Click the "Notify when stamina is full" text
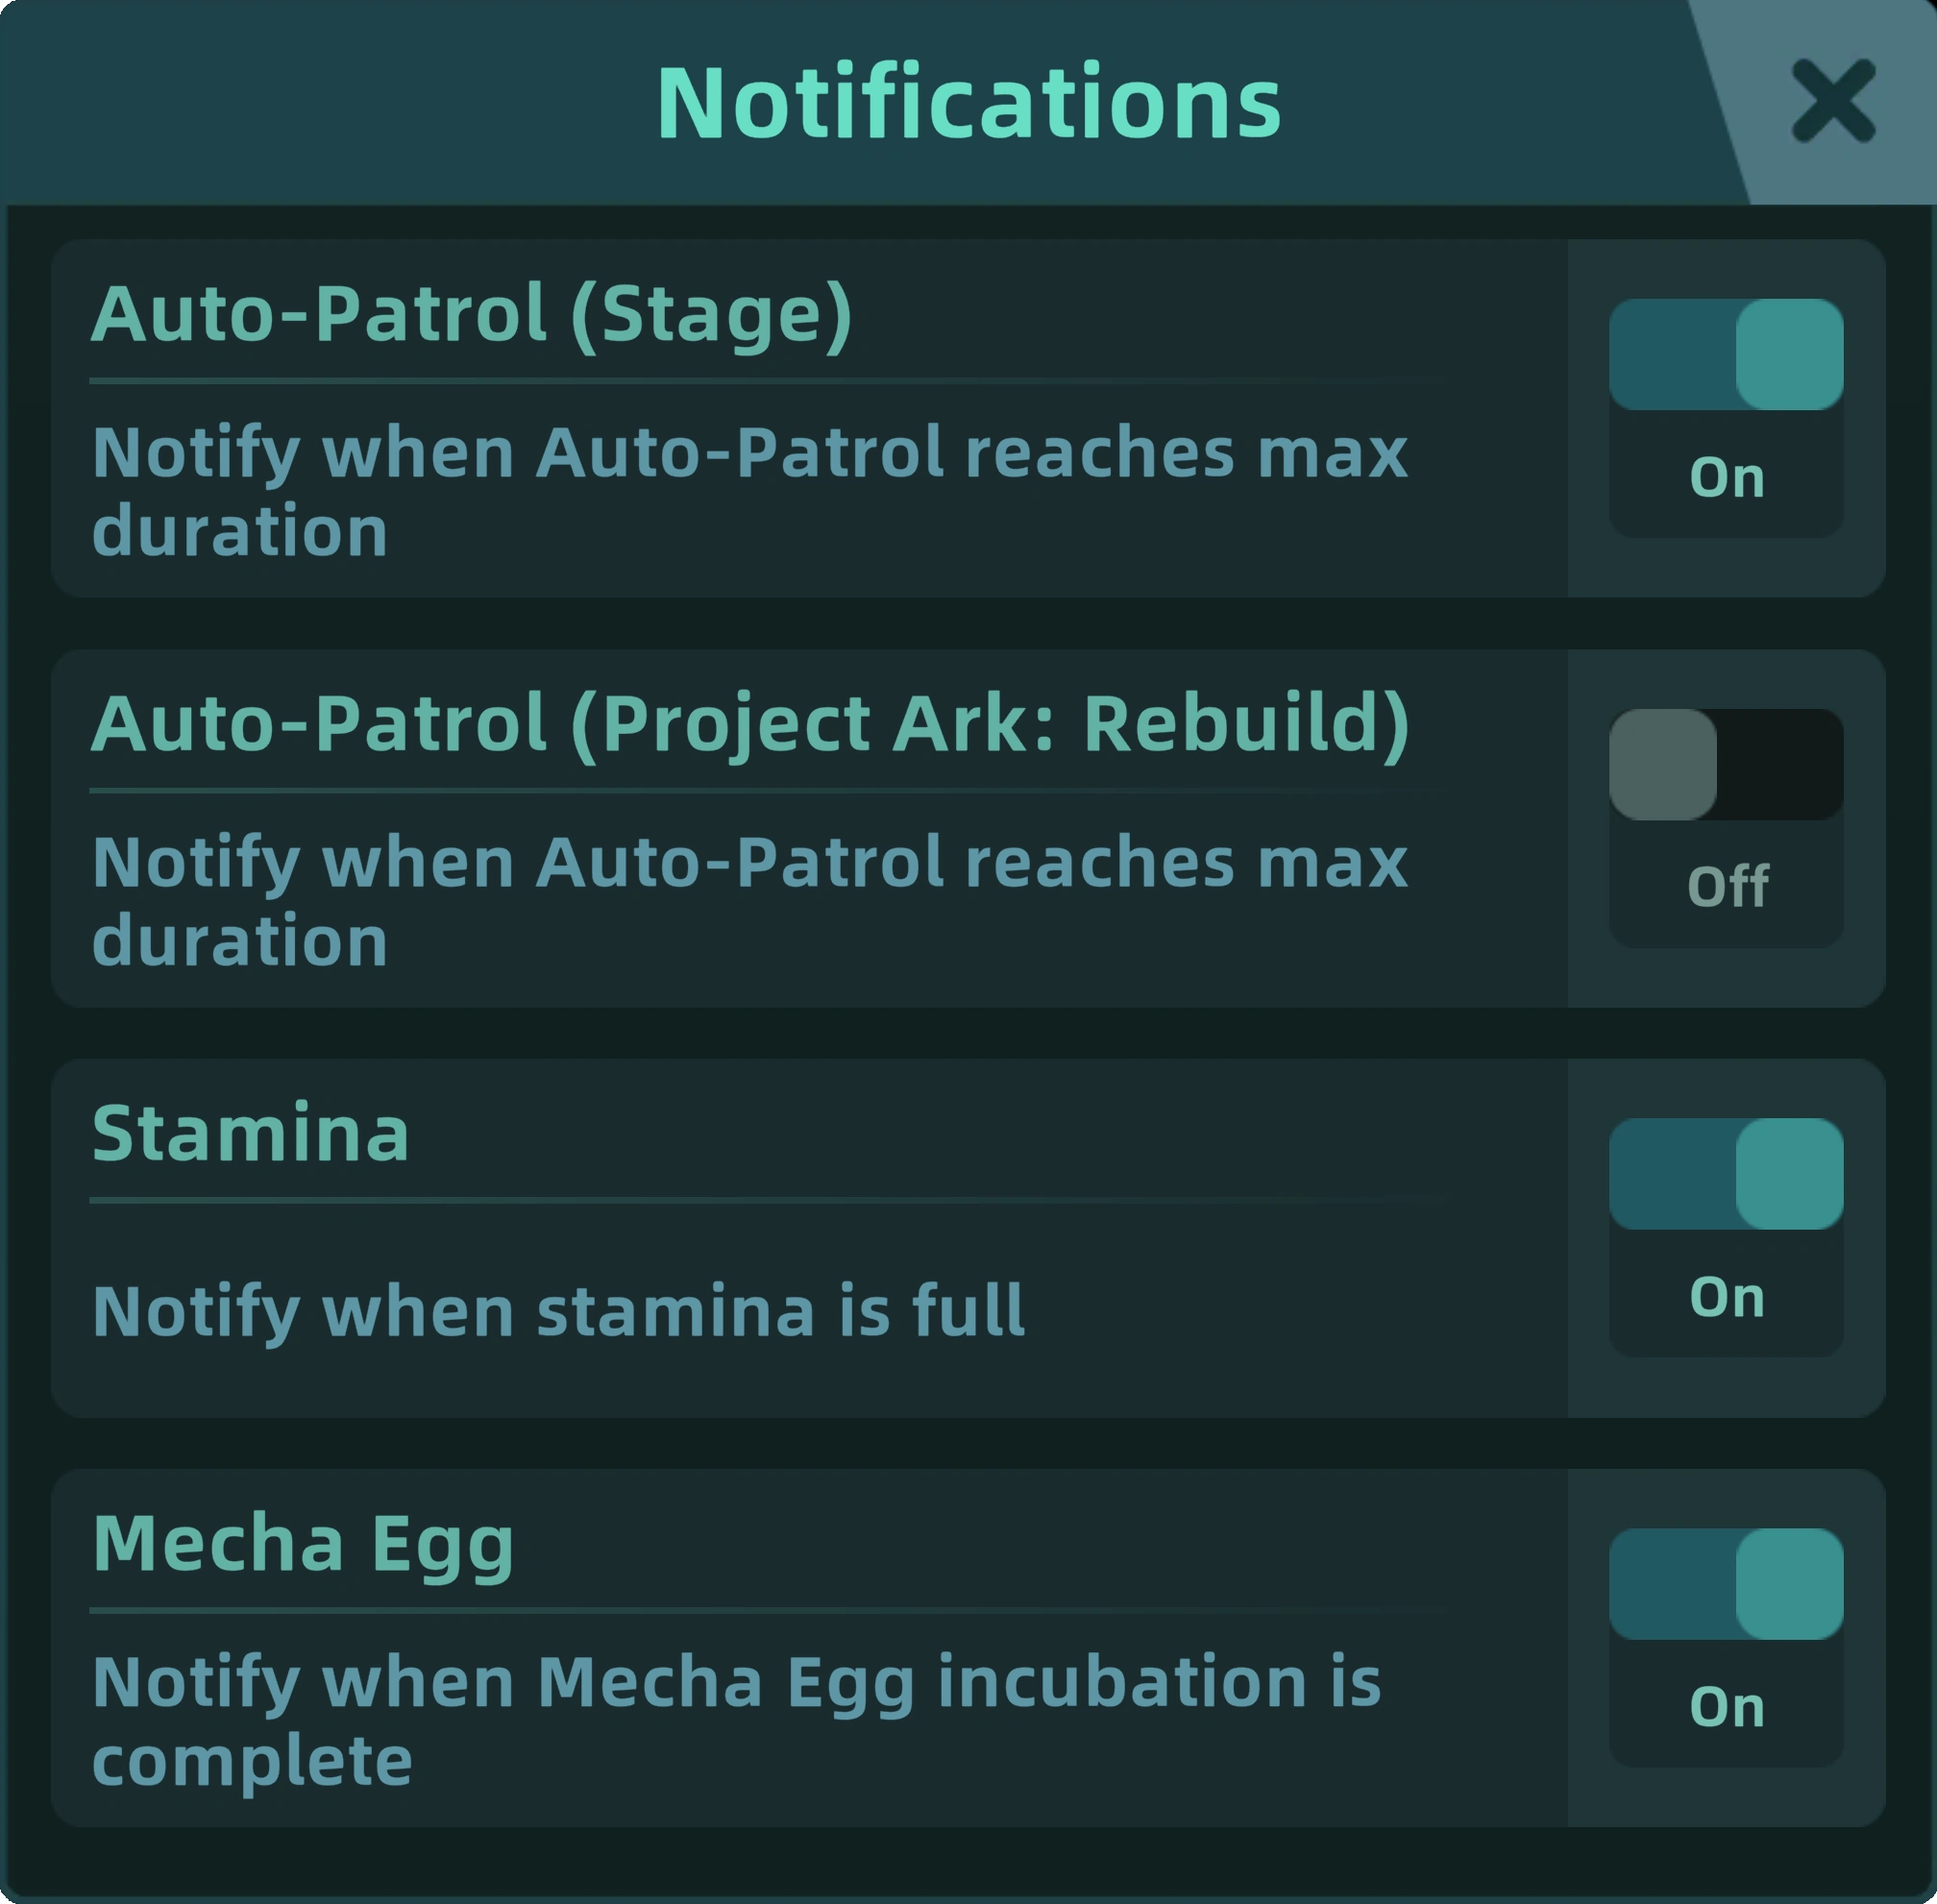 558,1310
